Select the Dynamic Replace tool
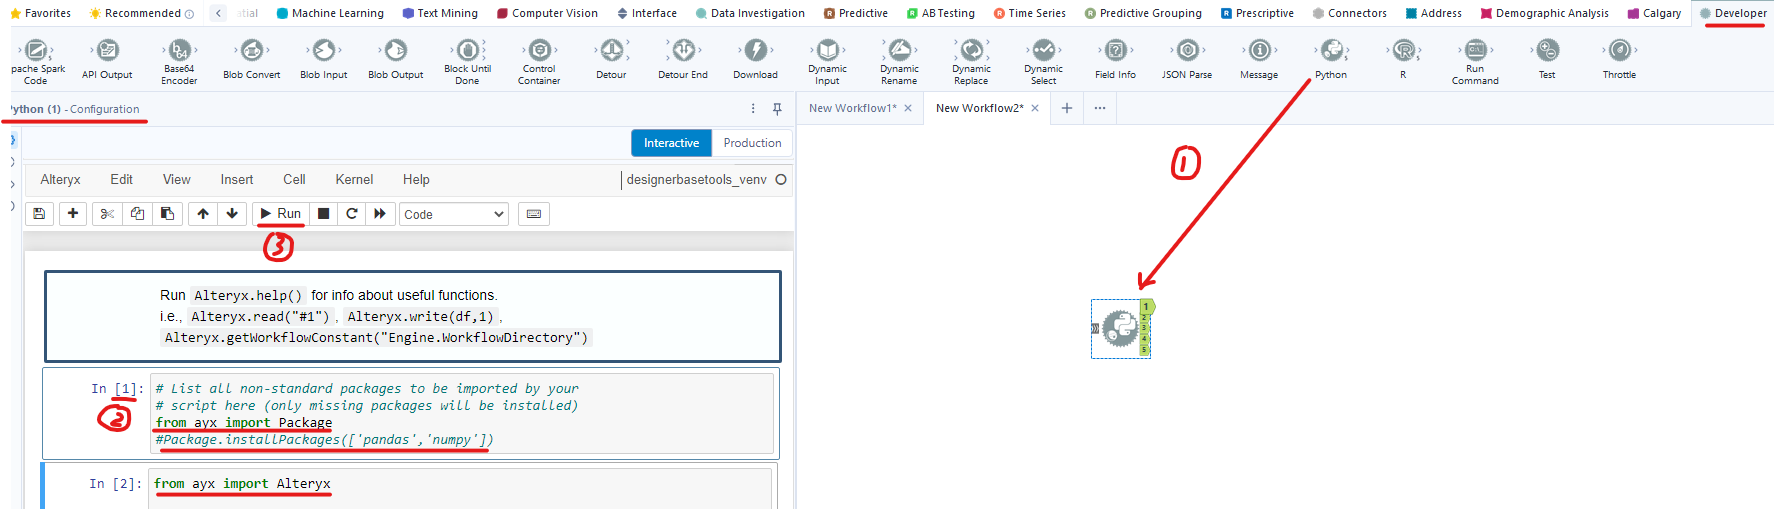 pos(971,61)
